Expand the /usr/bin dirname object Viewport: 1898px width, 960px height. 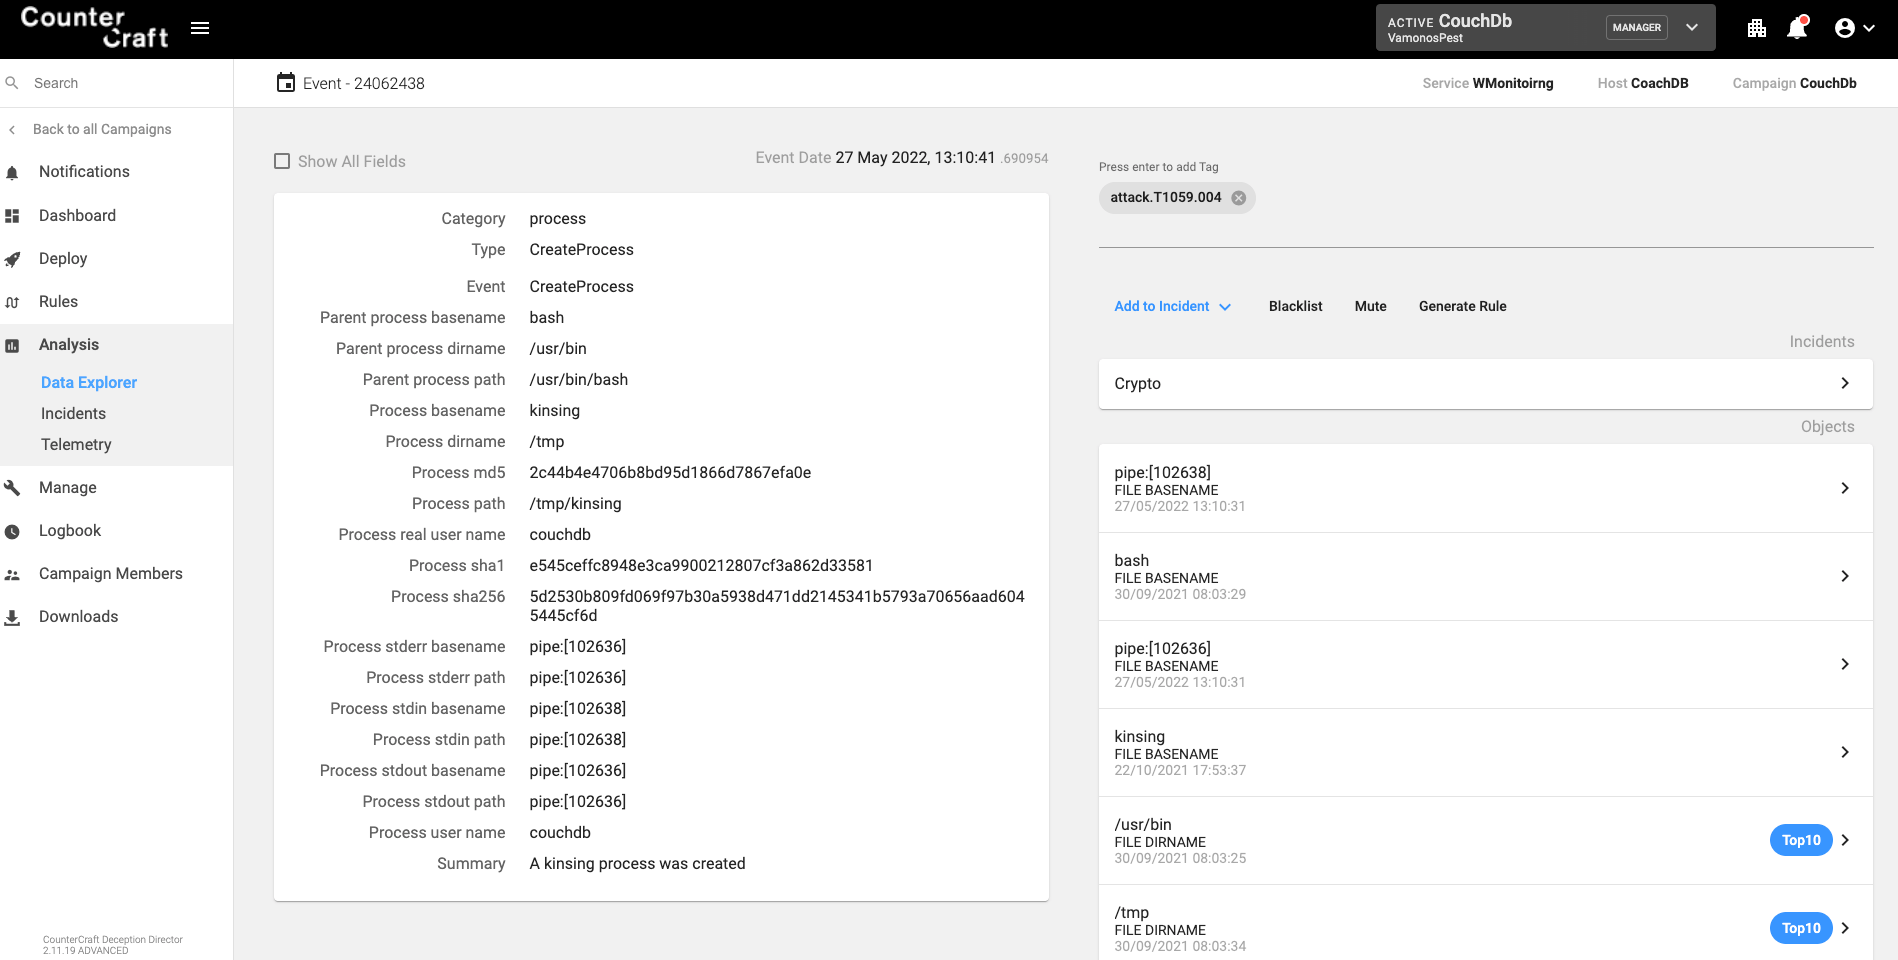1486,840
